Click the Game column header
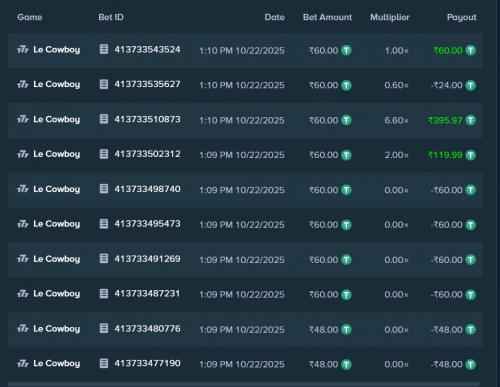500x387 pixels. click(30, 17)
